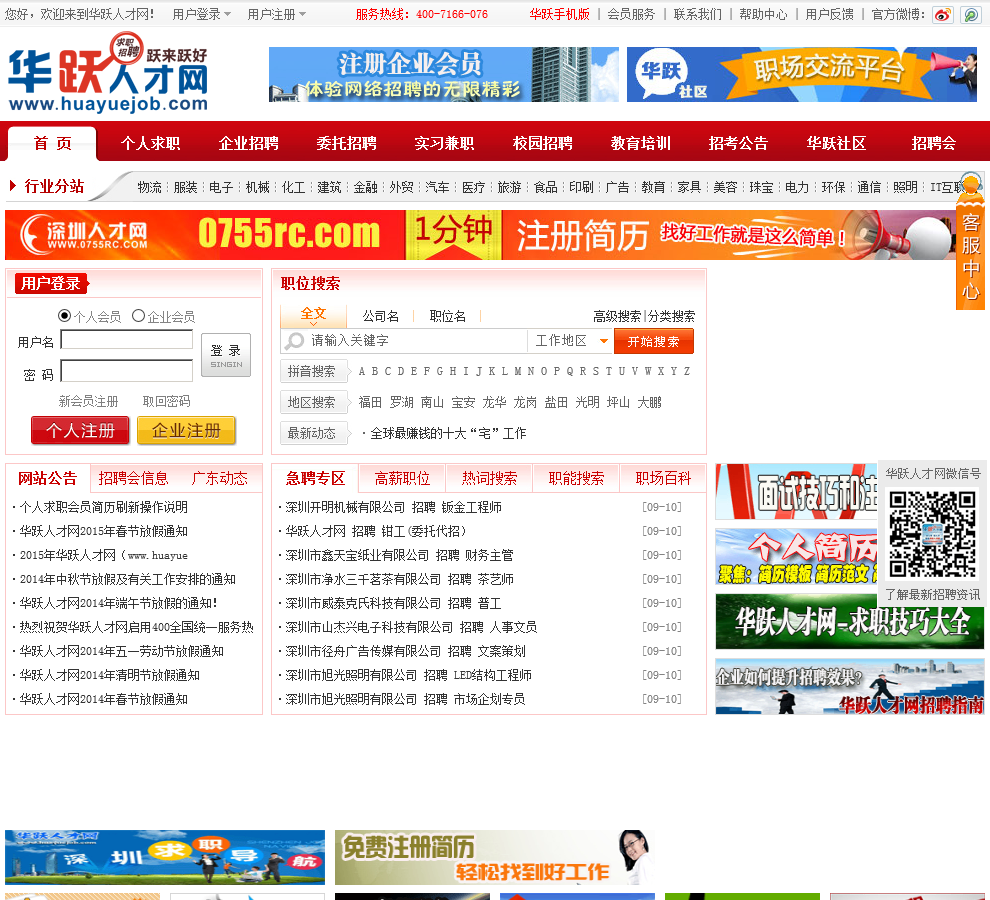Go to 个人求职 in main navigation
The height and width of the screenshot is (900, 990).
(150, 143)
